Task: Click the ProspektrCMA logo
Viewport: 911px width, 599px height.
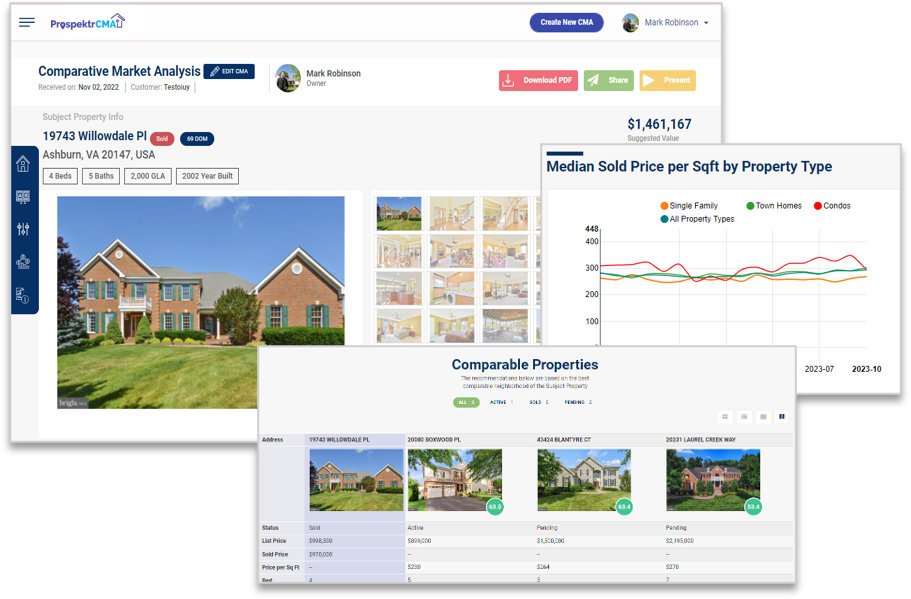Action: pos(87,22)
